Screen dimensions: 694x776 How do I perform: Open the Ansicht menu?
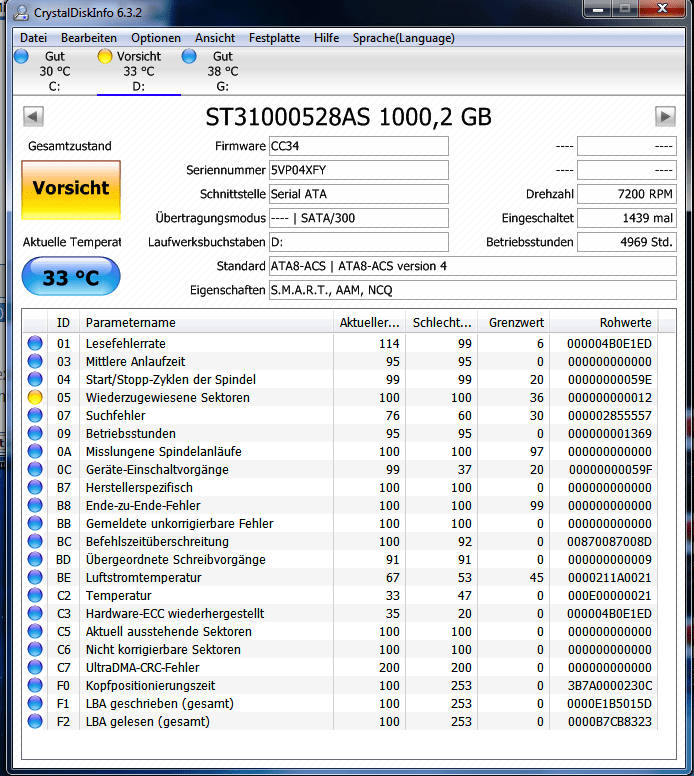tap(215, 38)
